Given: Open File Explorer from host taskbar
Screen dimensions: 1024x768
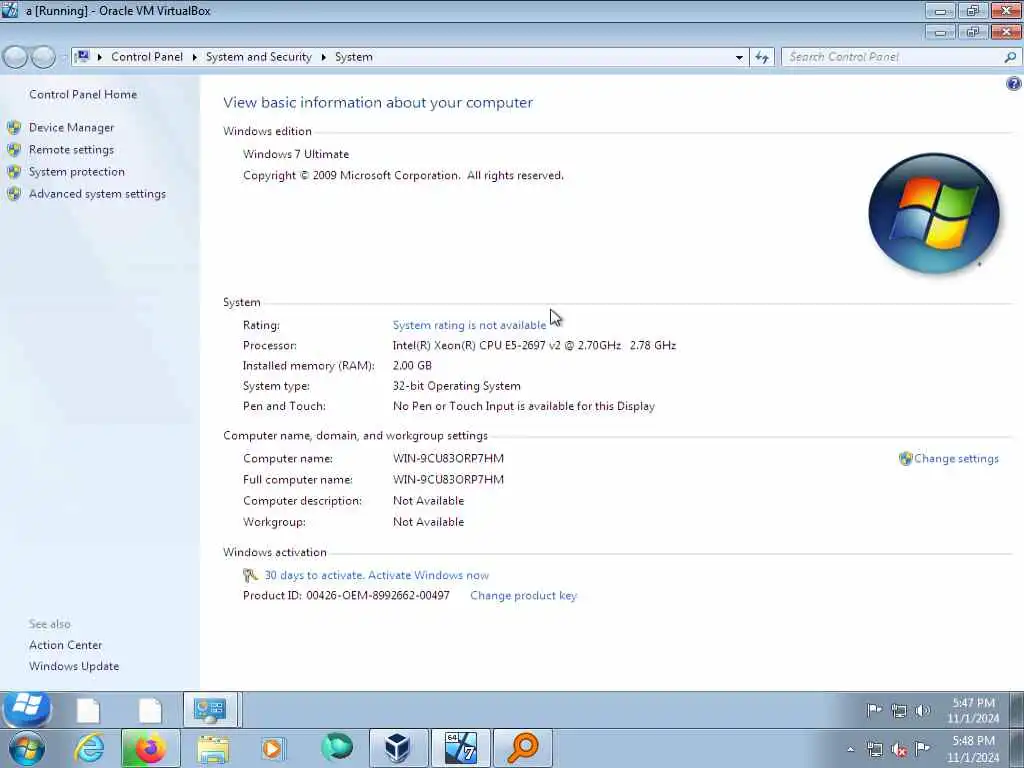Looking at the screenshot, I should point(213,749).
